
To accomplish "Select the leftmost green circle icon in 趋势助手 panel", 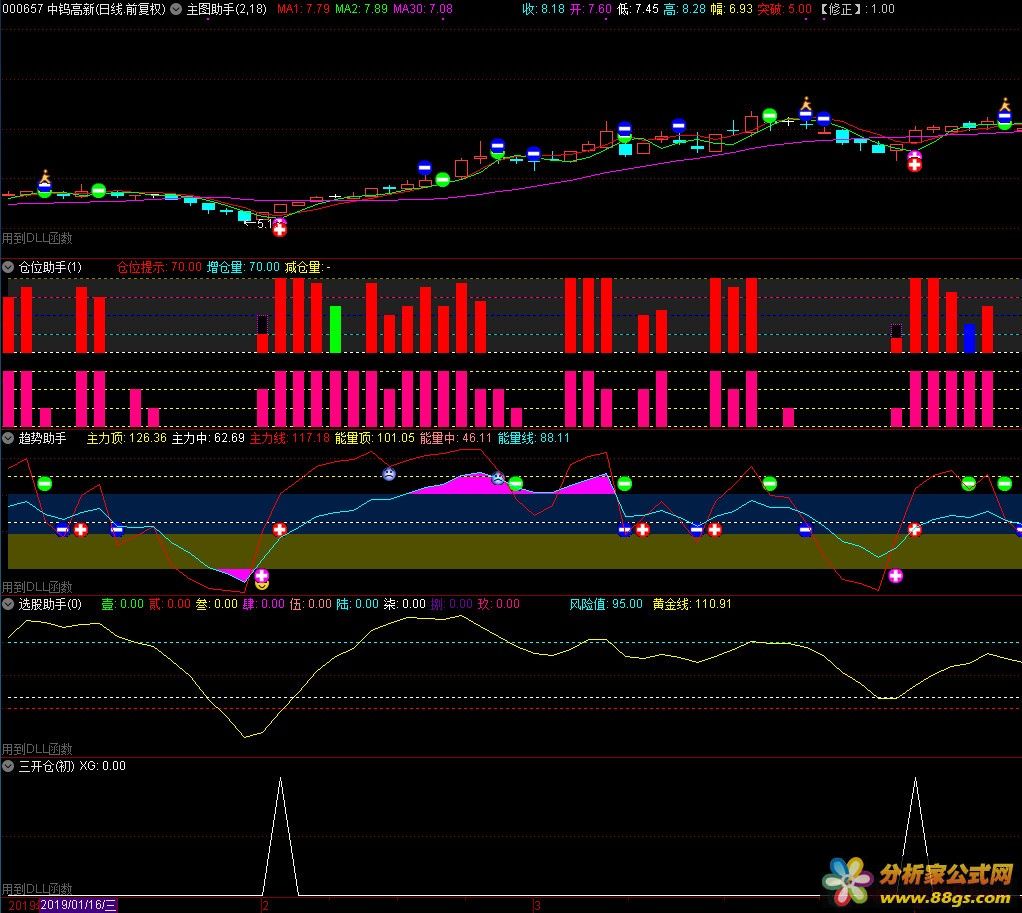I will (x=44, y=484).
